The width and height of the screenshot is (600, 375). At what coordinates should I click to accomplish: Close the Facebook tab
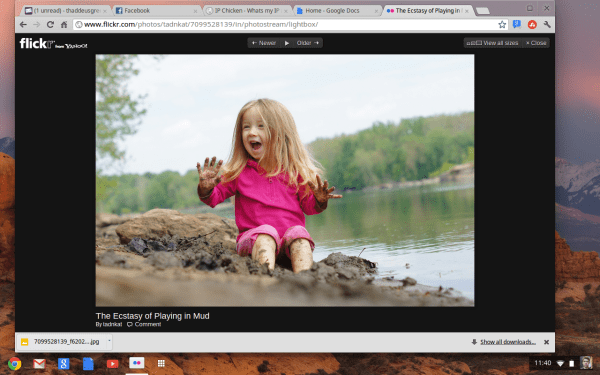pyautogui.click(x=196, y=11)
